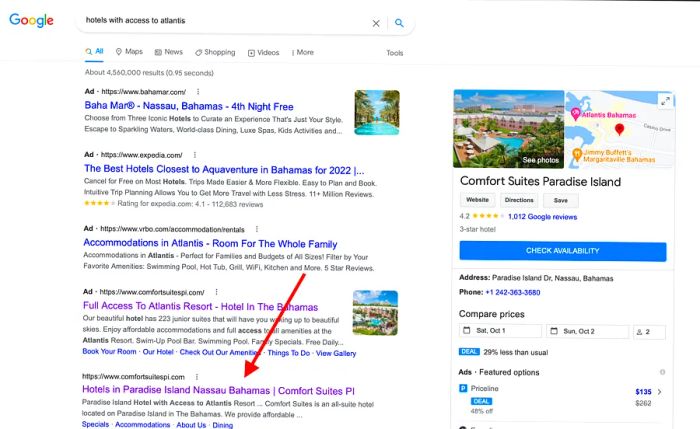
Task: Open the Best Hotels Closest to Aquaventure link
Action: click(x=224, y=170)
